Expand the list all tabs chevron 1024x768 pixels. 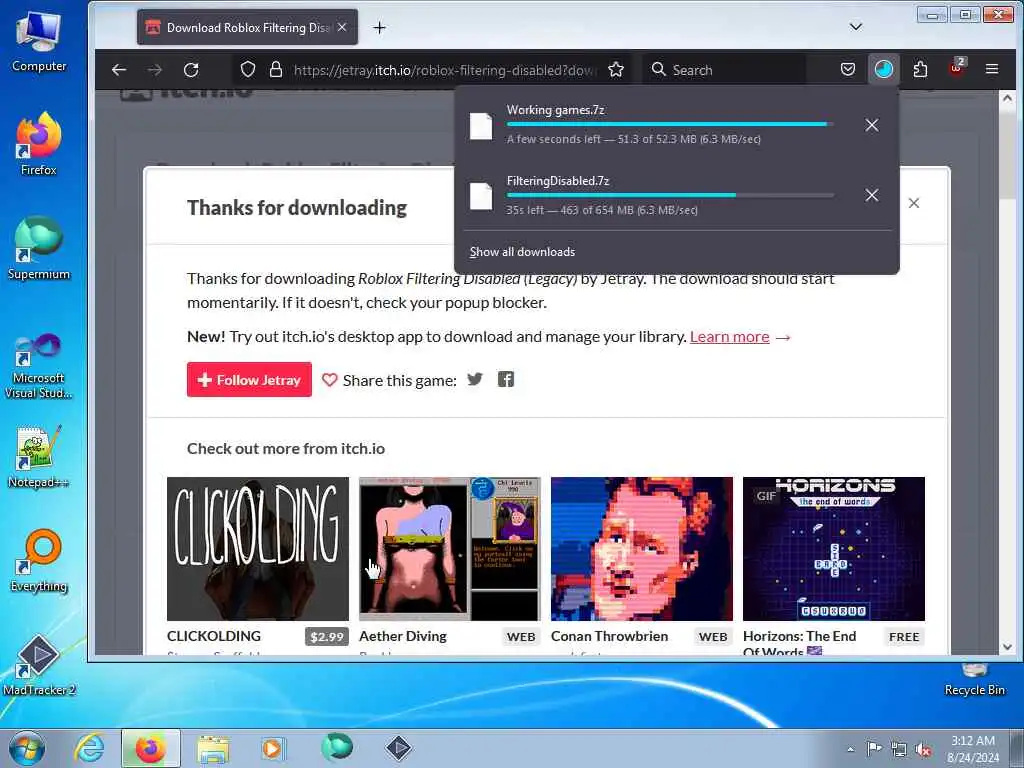[856, 27]
